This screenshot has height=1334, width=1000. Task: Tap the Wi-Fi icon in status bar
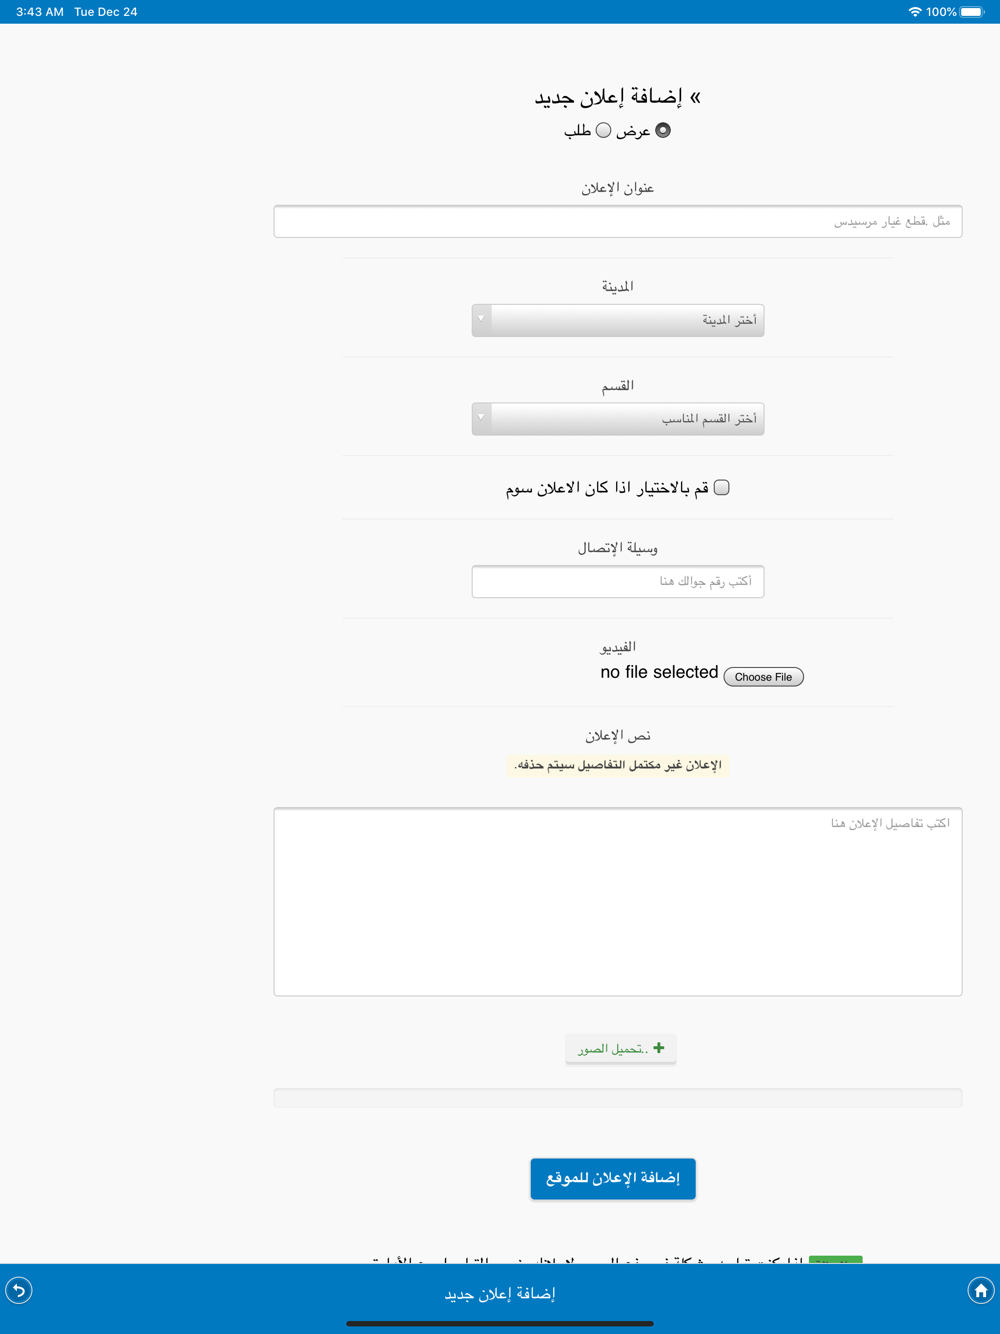(x=914, y=12)
